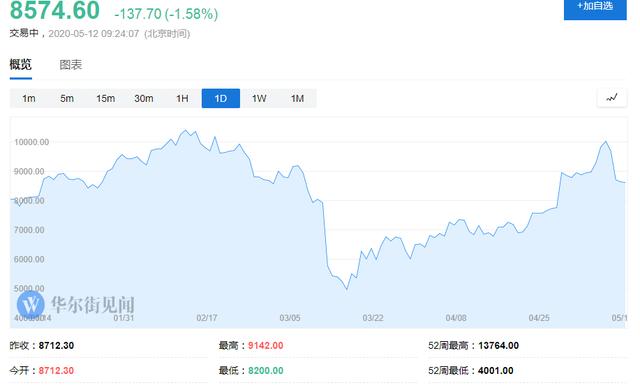Click the 10000.00 price axis label
Image resolution: width=640 pixels, height=390 pixels.
(31, 142)
